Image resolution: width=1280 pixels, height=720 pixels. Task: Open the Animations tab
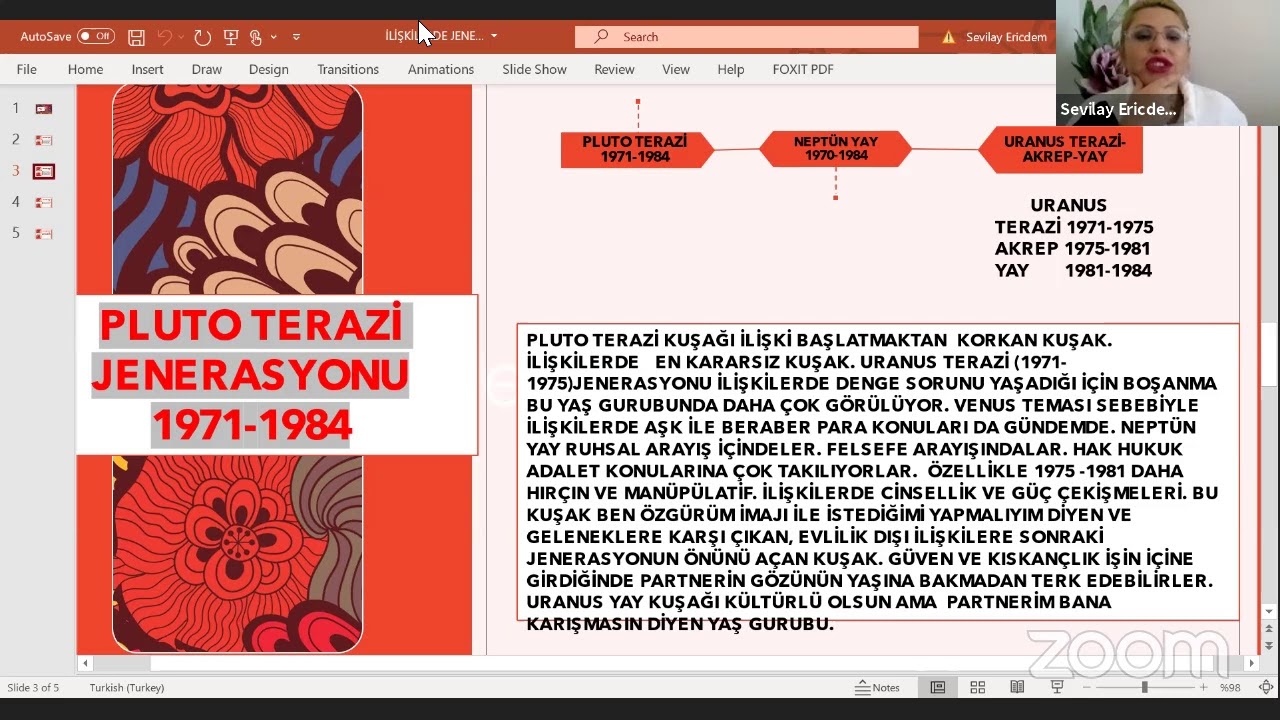click(x=441, y=69)
